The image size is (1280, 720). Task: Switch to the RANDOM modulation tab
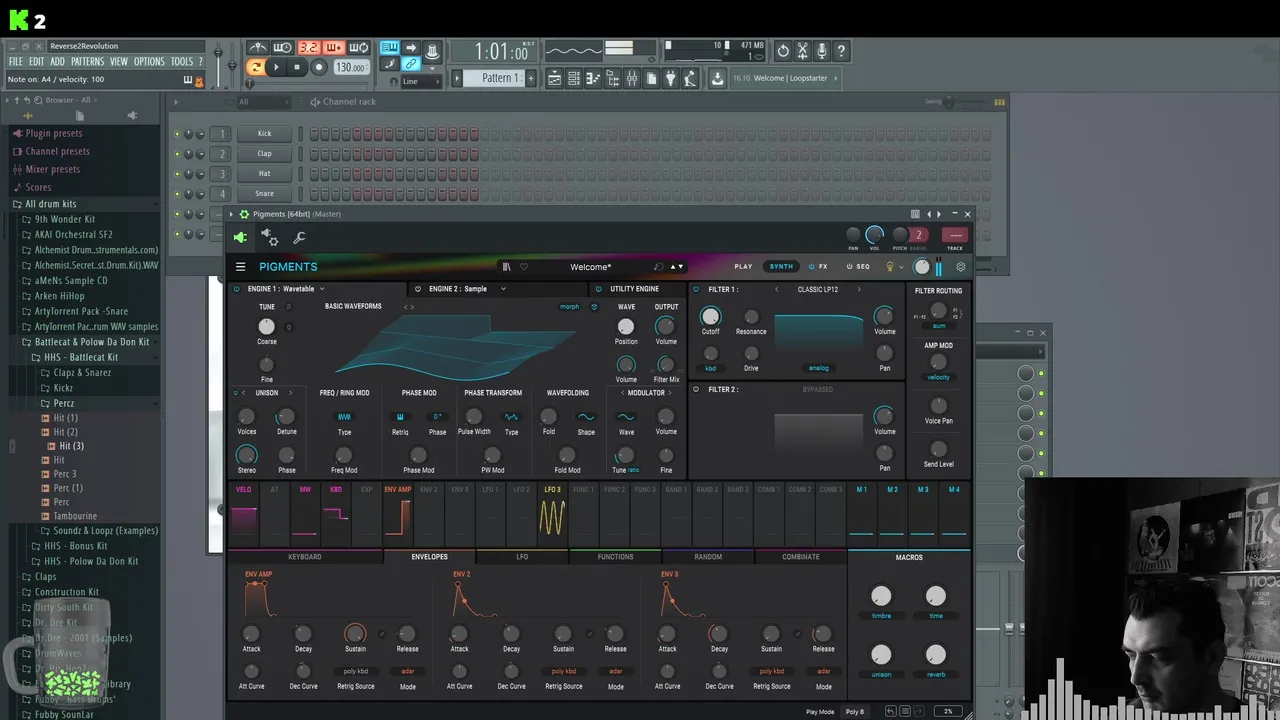(x=708, y=557)
